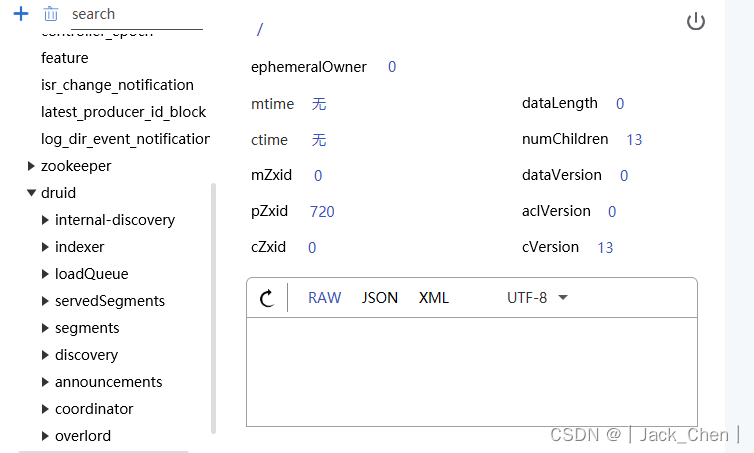
Task: Click the ephemeralOwner value 0
Action: pyautogui.click(x=392, y=67)
